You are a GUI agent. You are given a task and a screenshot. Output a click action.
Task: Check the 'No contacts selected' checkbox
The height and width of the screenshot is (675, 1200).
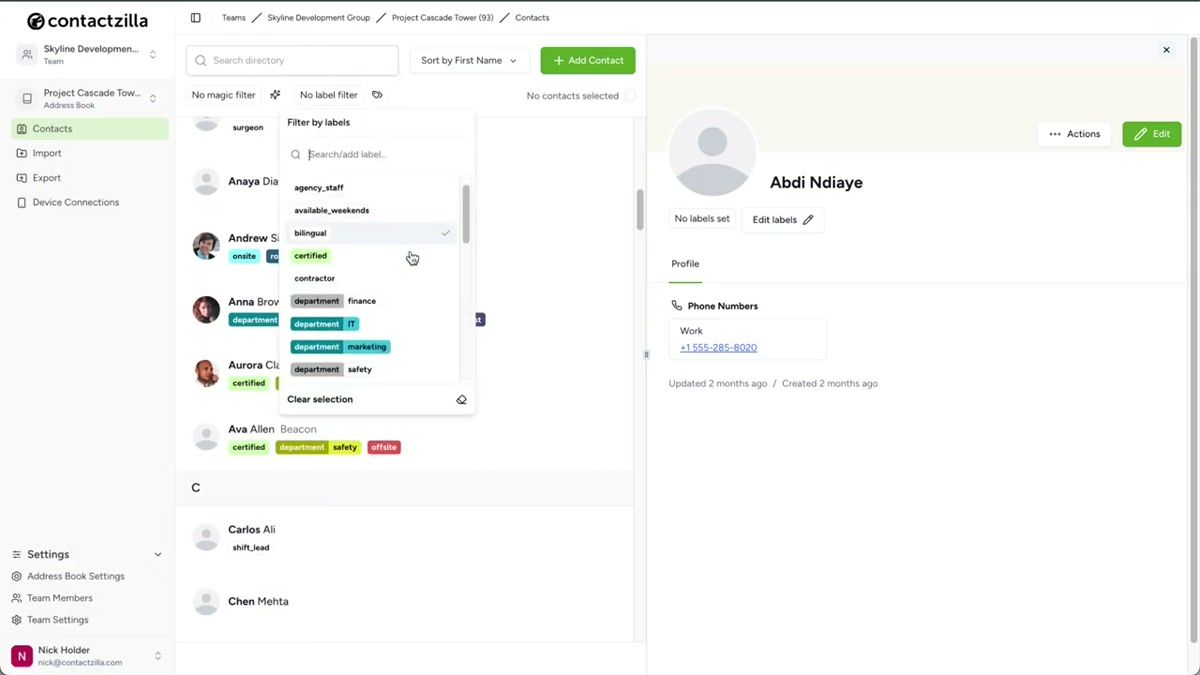coord(630,94)
